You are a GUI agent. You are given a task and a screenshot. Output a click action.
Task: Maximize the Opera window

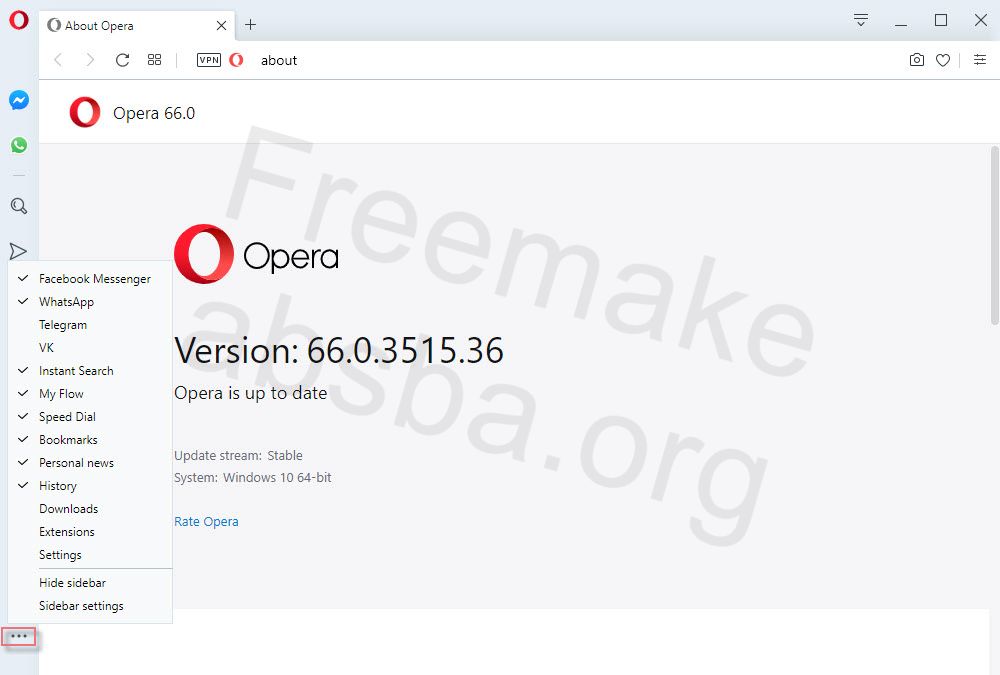[x=941, y=20]
